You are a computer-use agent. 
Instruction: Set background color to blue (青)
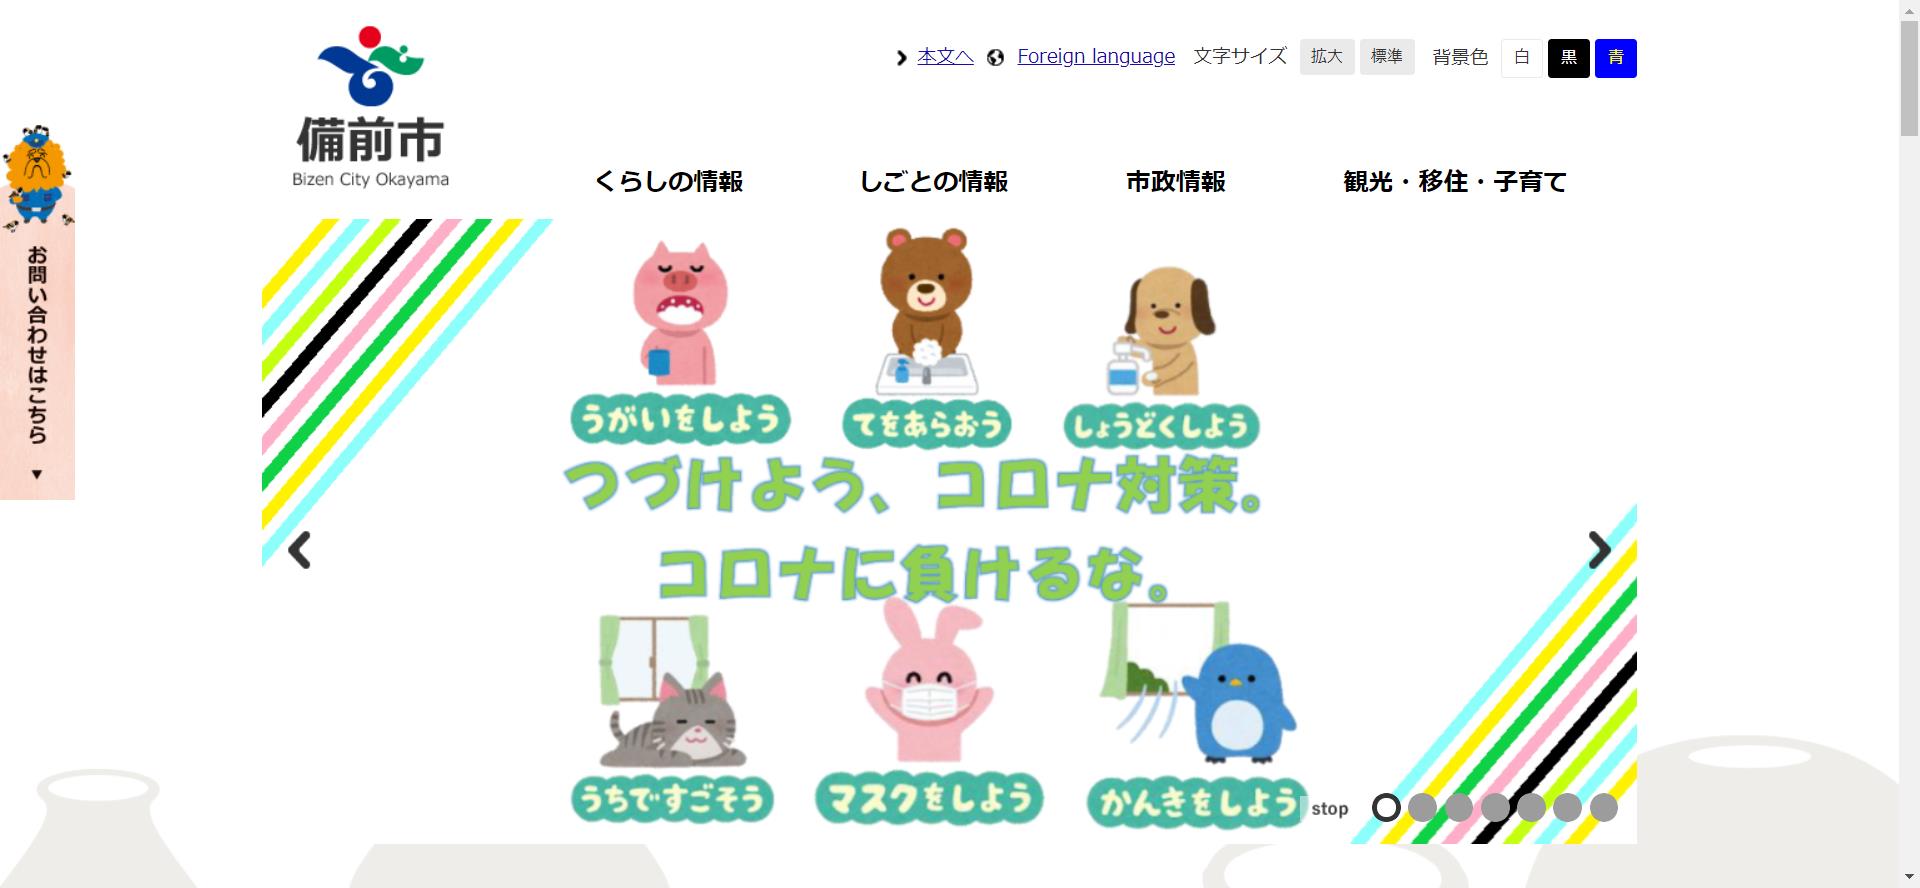coord(1616,58)
